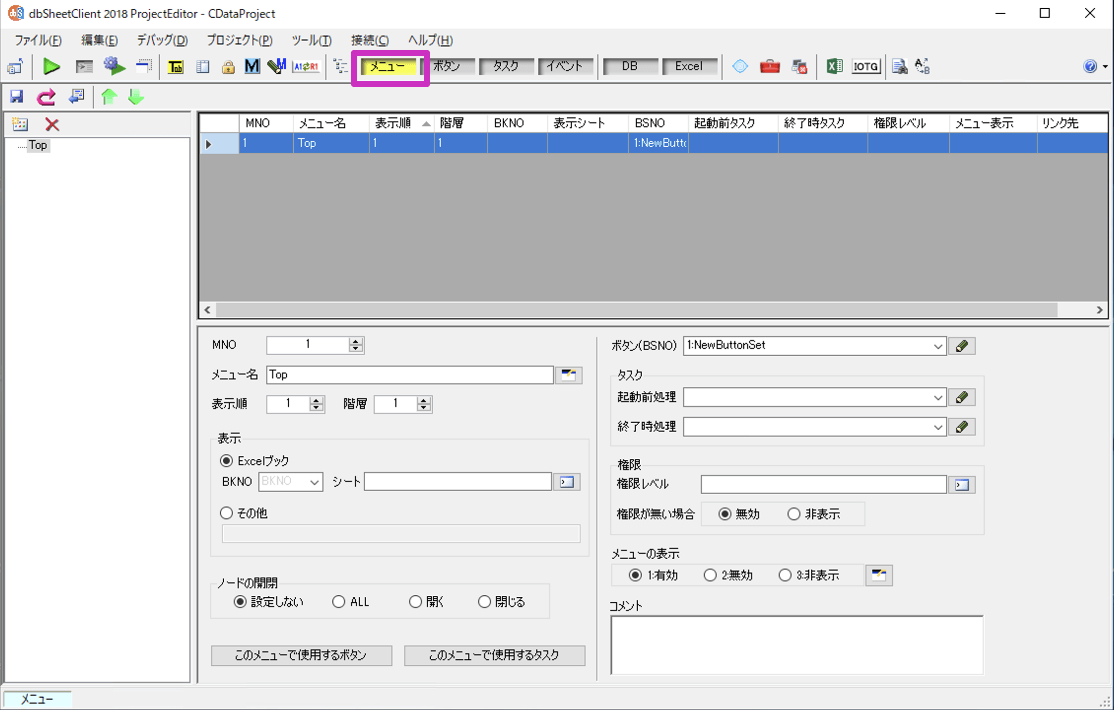The image size is (1114, 710).
Task: Click the browse button beside 権限レベル field
Action: (x=962, y=485)
